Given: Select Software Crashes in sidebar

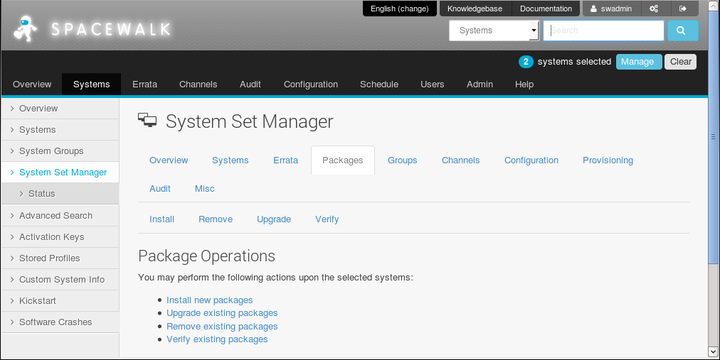Looking at the screenshot, I should point(60,322).
